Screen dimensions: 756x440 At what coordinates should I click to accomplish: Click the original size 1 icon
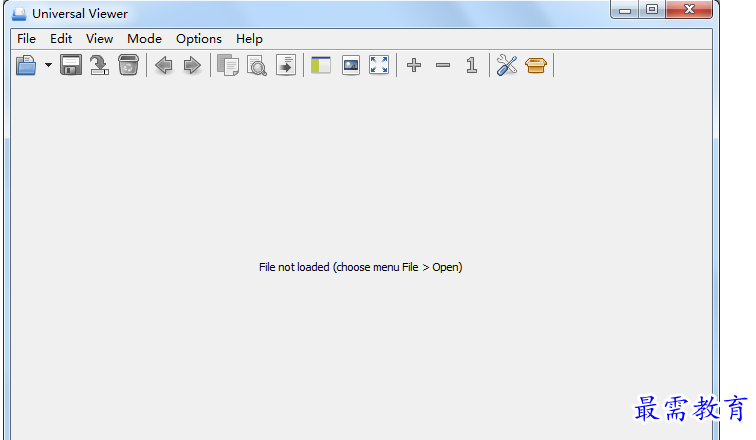pos(472,65)
